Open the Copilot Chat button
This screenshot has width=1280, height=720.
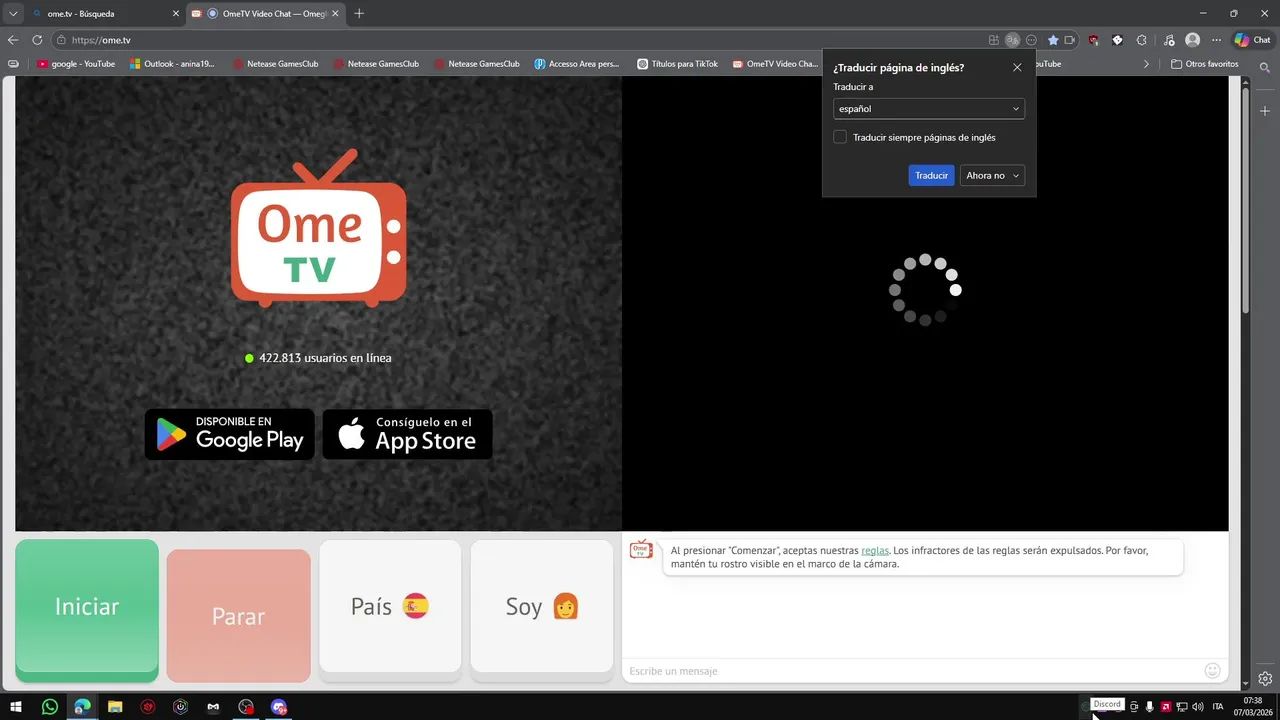click(x=1253, y=40)
